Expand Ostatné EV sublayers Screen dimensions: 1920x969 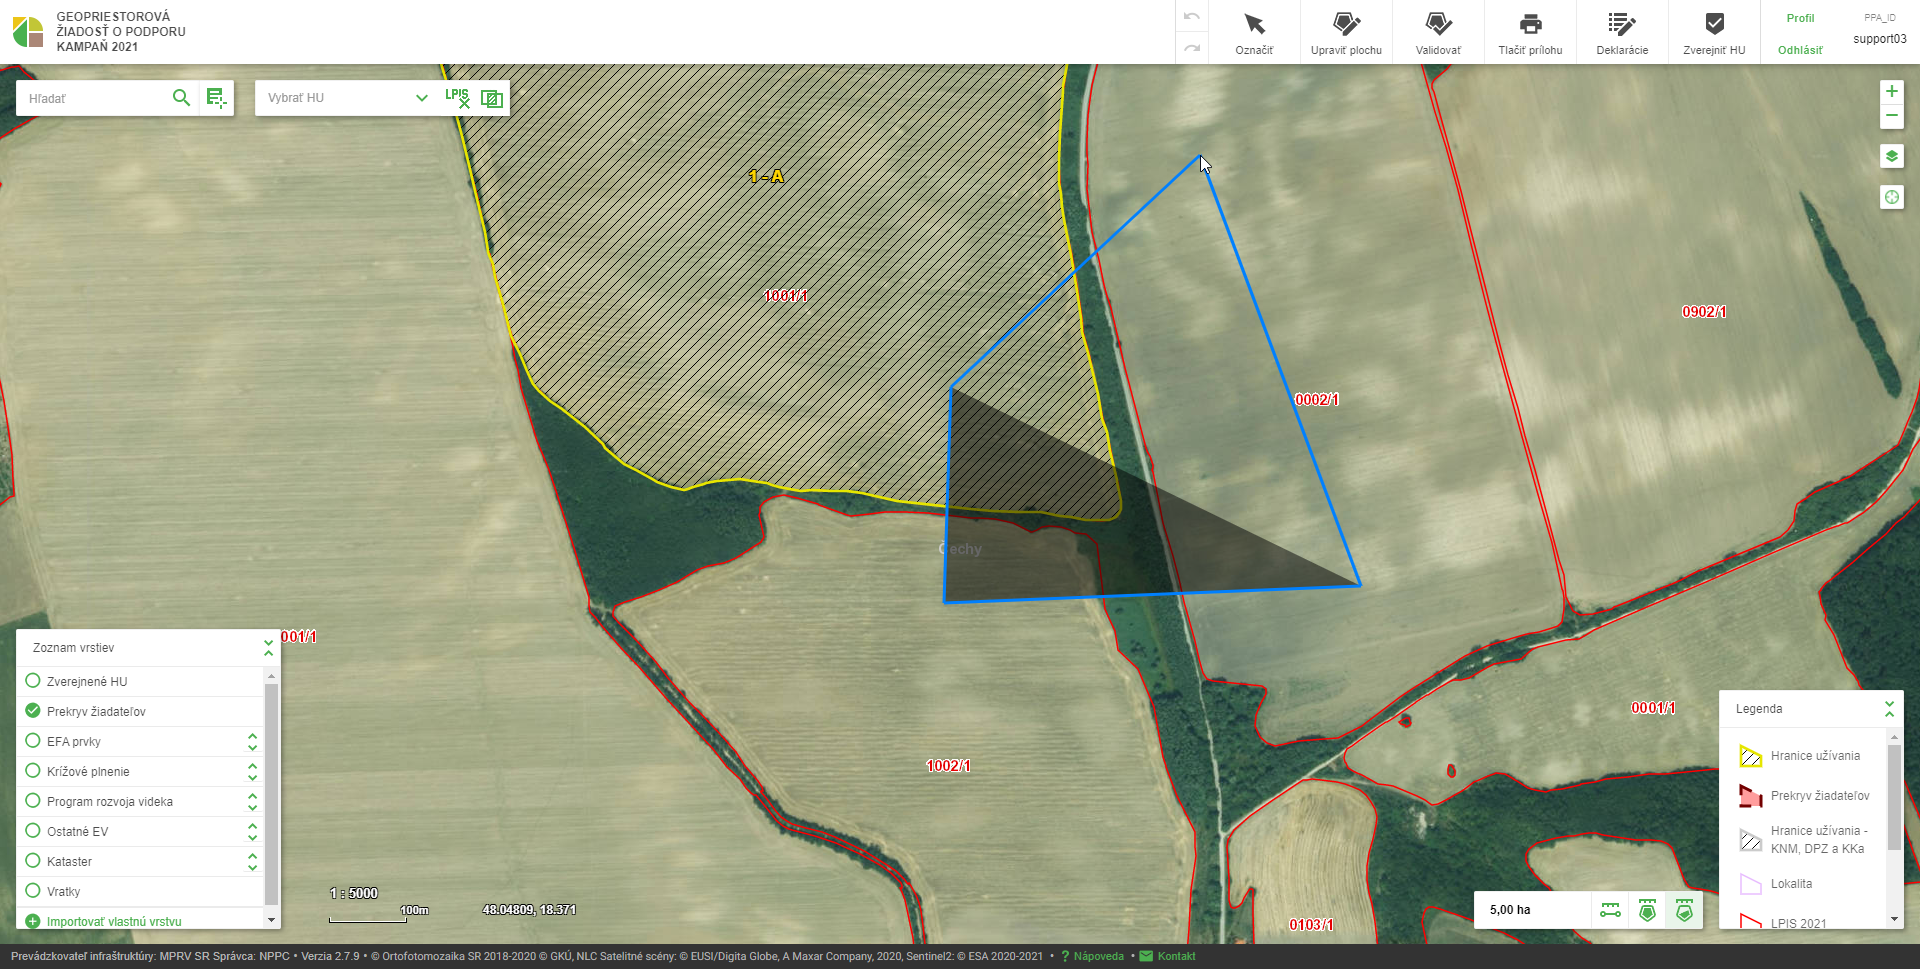pos(252,831)
